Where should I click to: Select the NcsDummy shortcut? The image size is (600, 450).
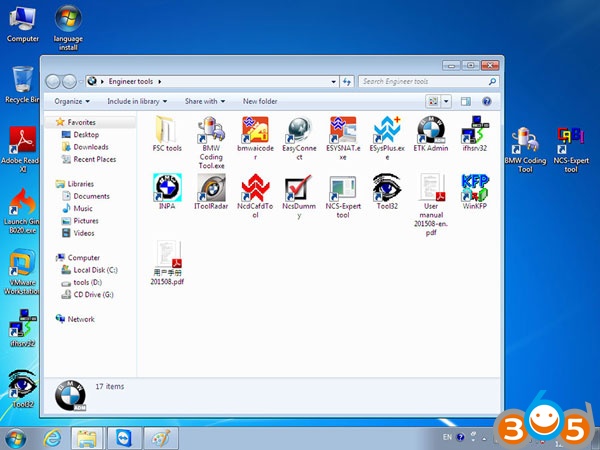pos(299,196)
